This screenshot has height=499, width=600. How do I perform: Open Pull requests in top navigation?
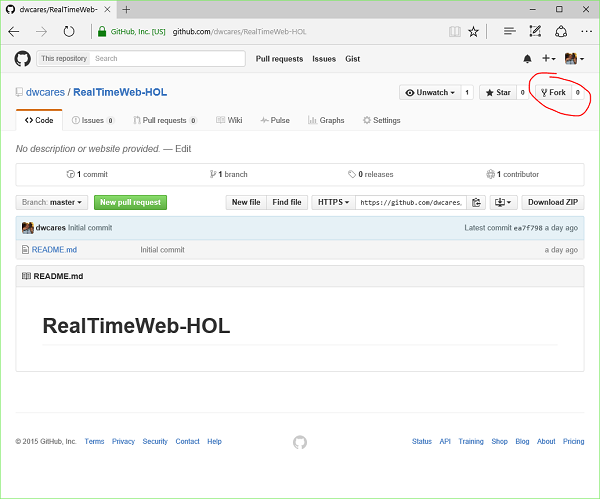(x=279, y=59)
